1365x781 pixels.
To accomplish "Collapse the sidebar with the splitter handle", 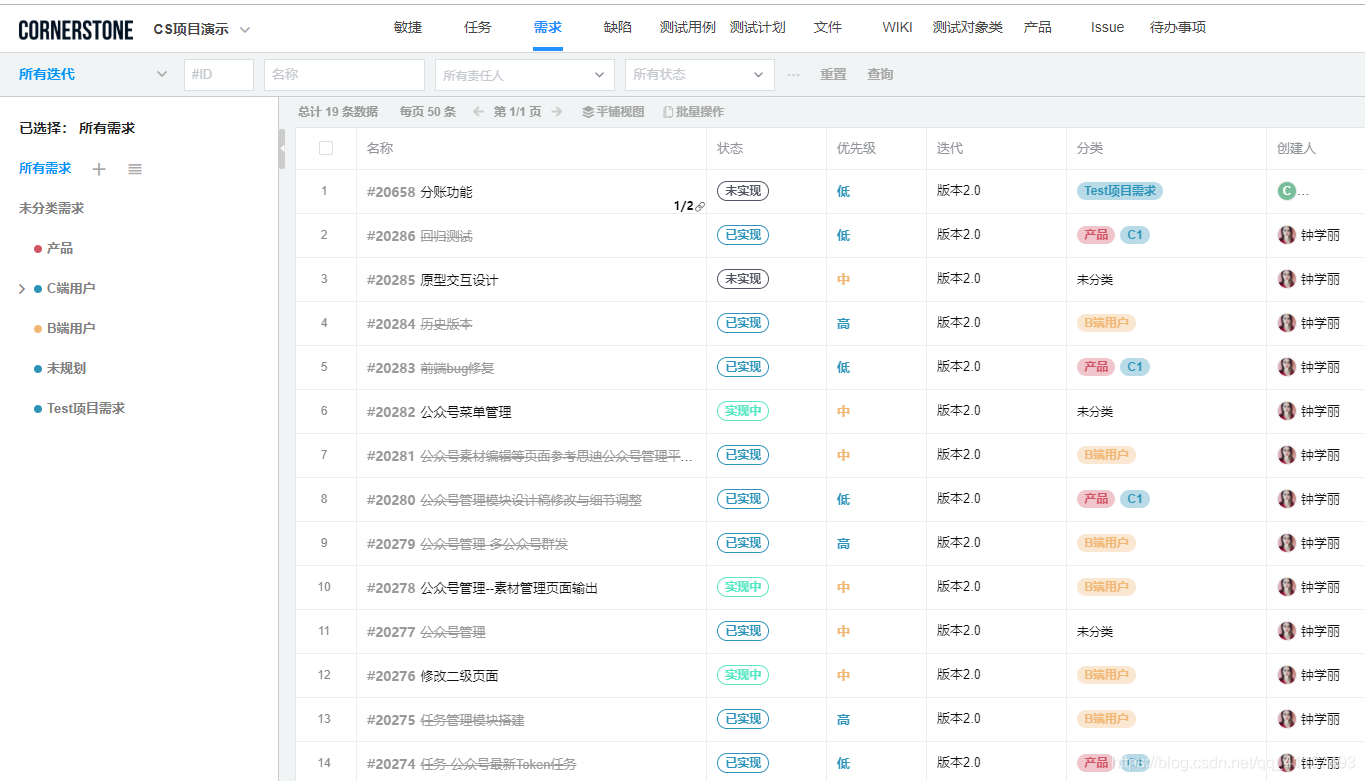I will pyautogui.click(x=281, y=149).
